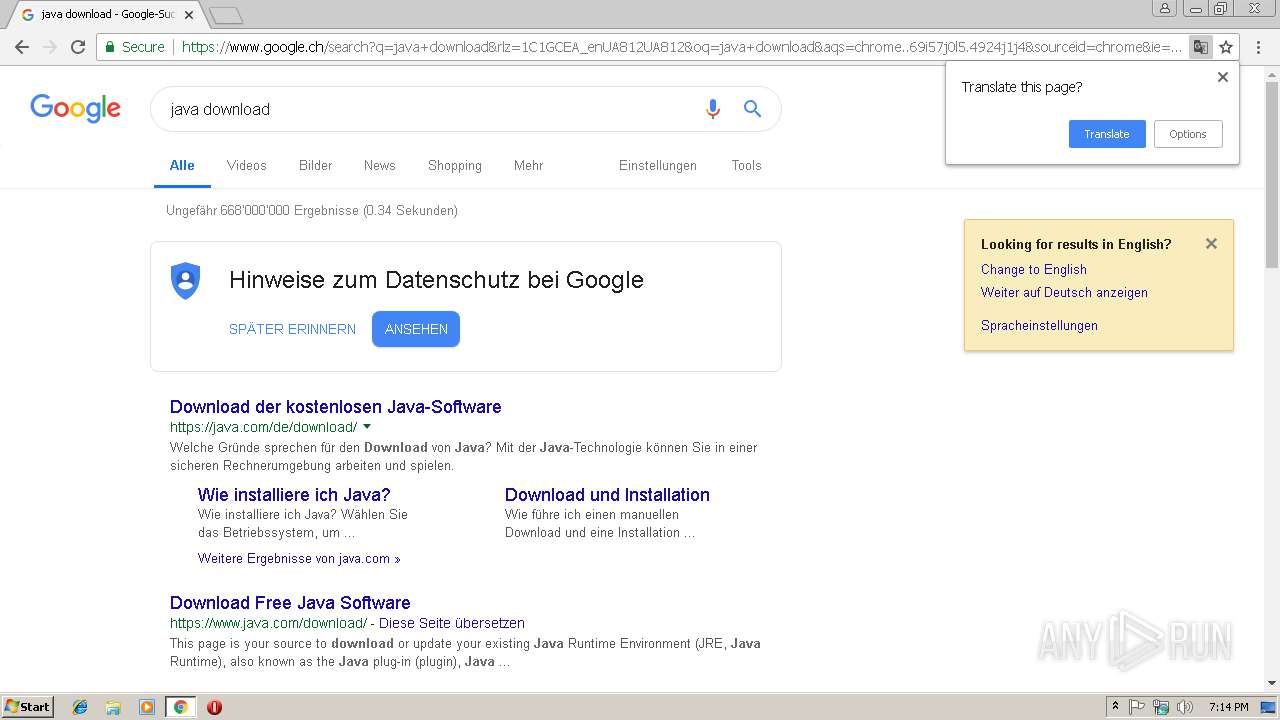The image size is (1280, 720).
Task: Select the Alle tab
Action: pyautogui.click(x=182, y=166)
